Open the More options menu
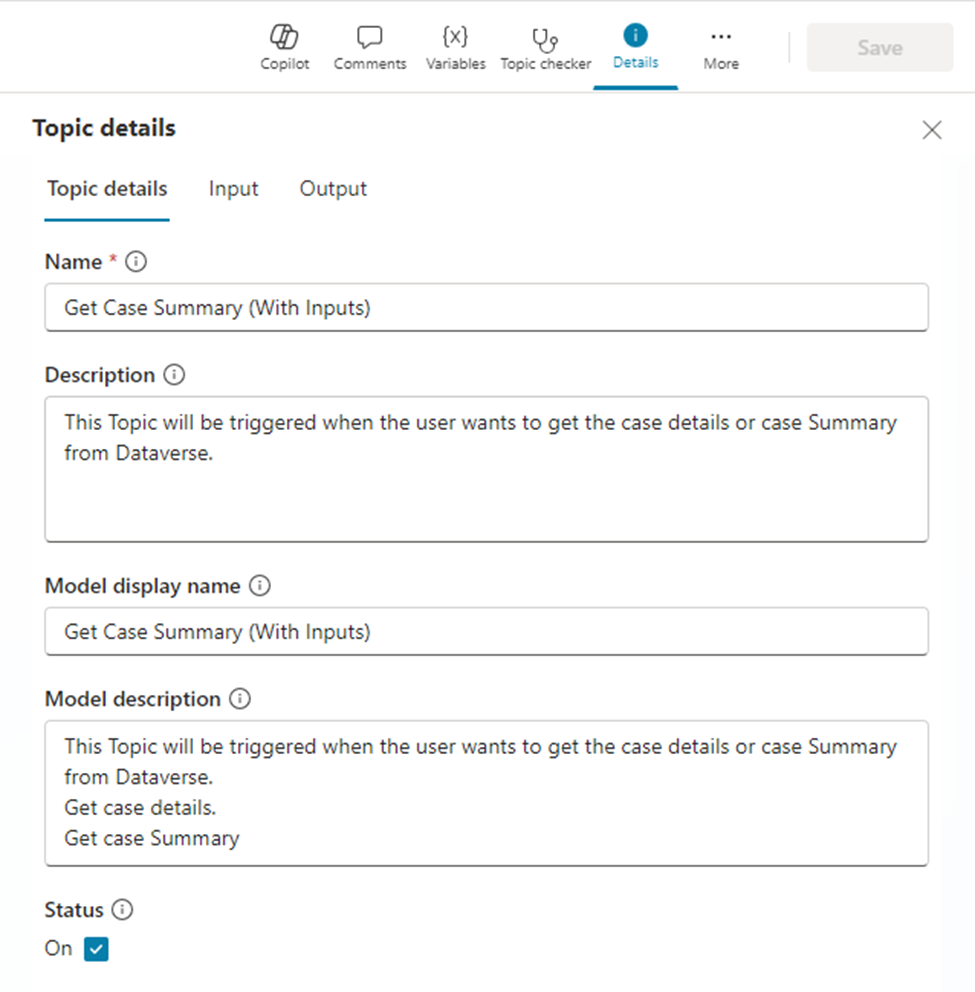Image resolution: width=975 pixels, height=992 pixels. click(x=720, y=48)
